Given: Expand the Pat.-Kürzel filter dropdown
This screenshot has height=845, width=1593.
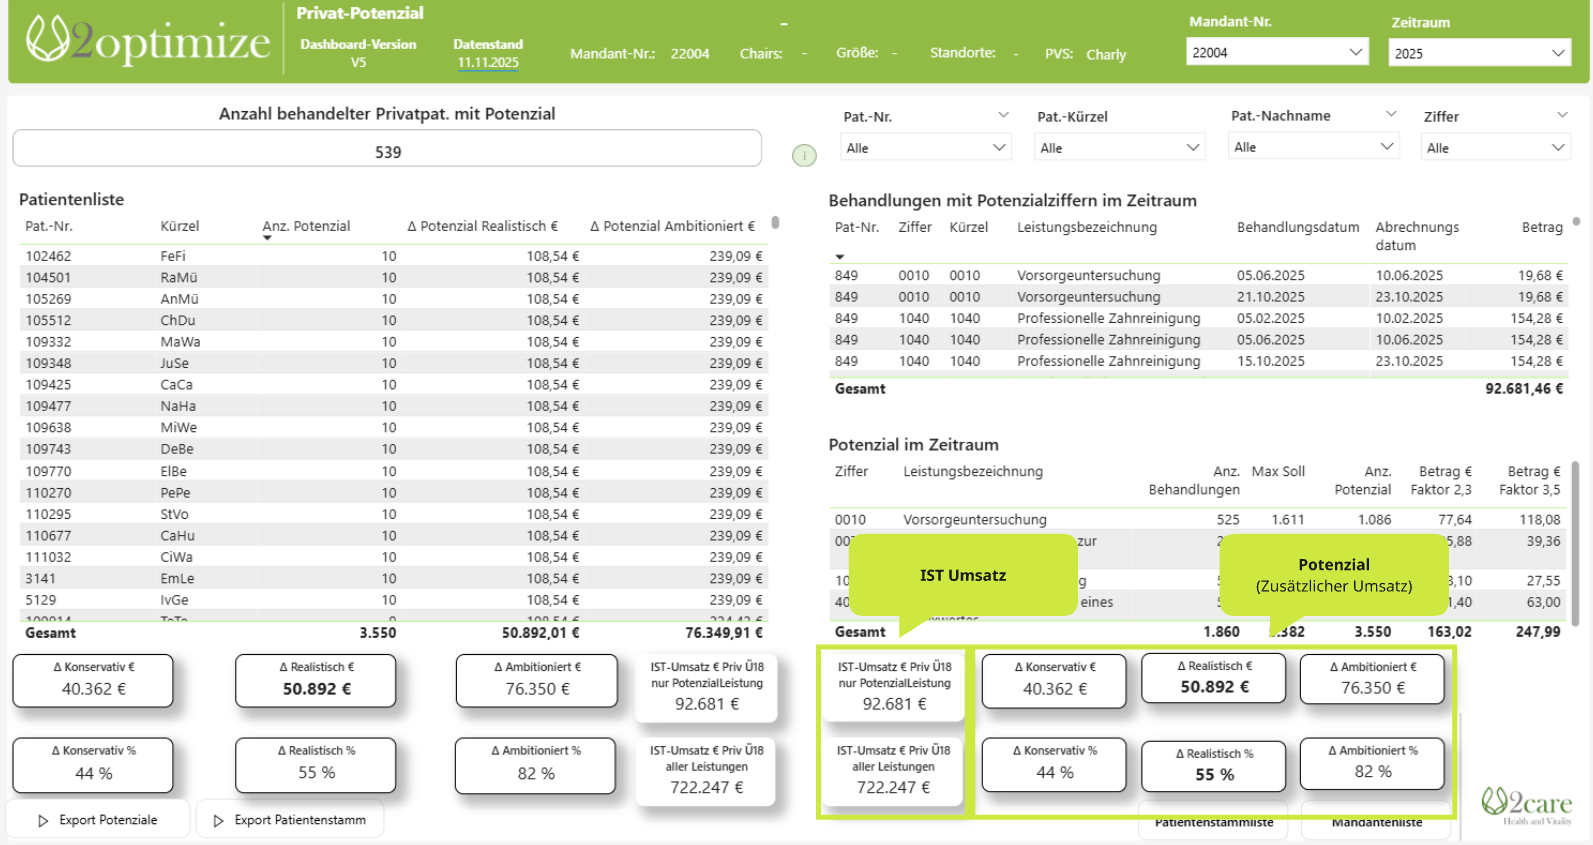Looking at the screenshot, I should 1119,148.
